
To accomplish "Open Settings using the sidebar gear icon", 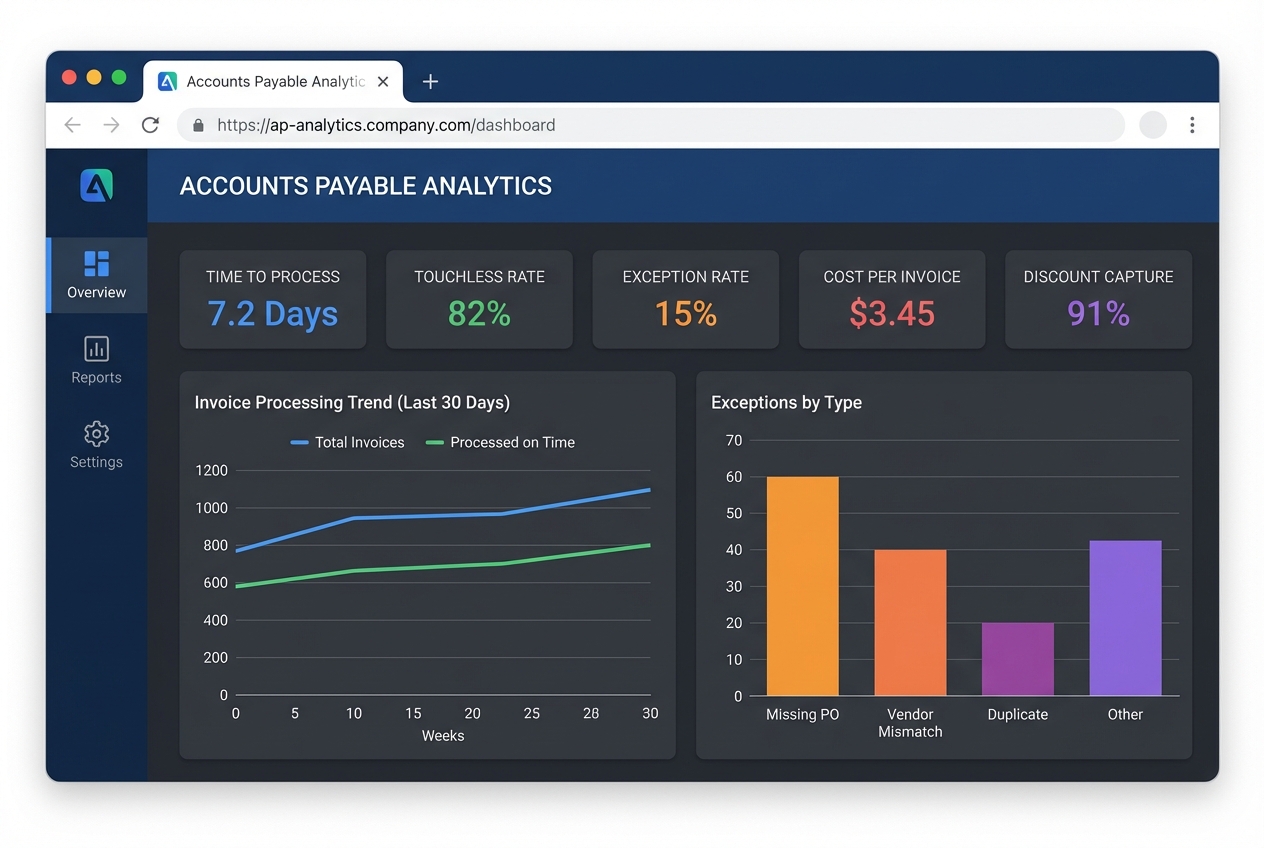I will coord(96,446).
